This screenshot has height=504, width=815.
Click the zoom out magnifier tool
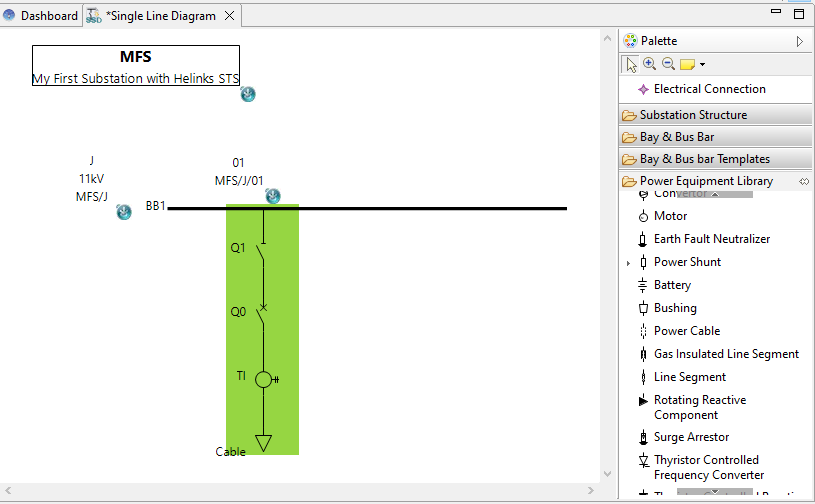click(668, 65)
